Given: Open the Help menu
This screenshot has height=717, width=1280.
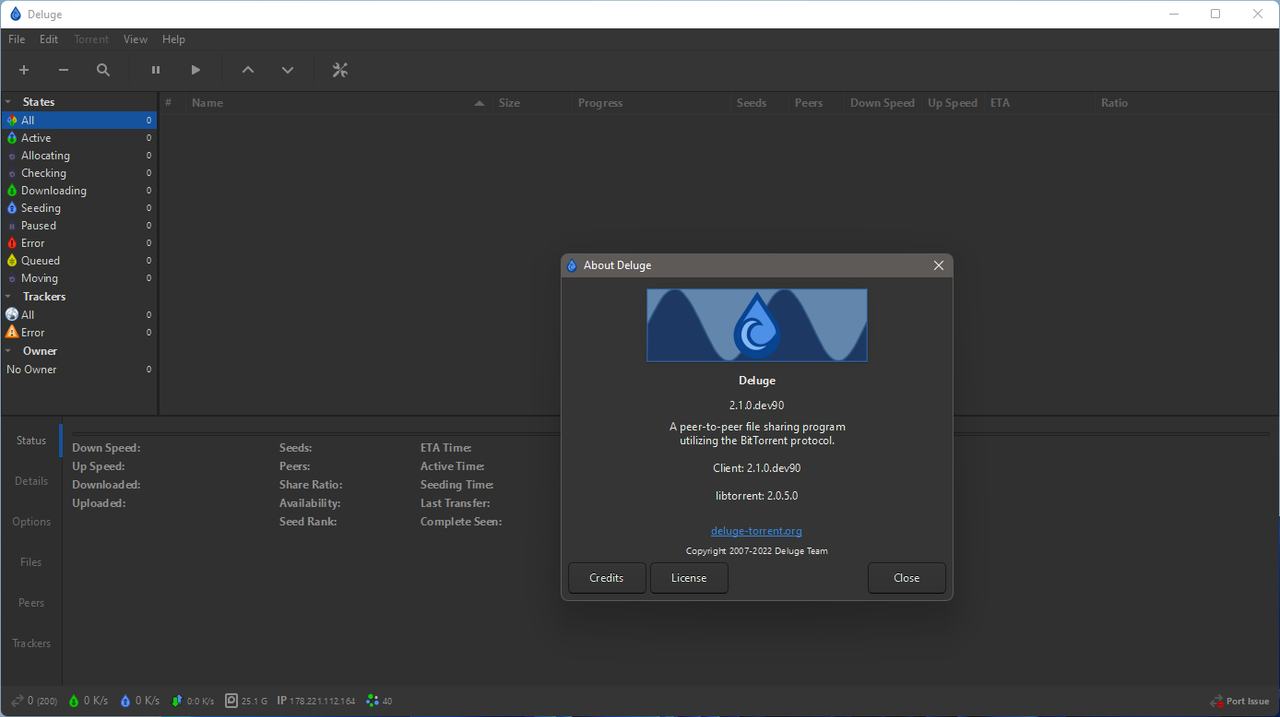Looking at the screenshot, I should (x=174, y=39).
